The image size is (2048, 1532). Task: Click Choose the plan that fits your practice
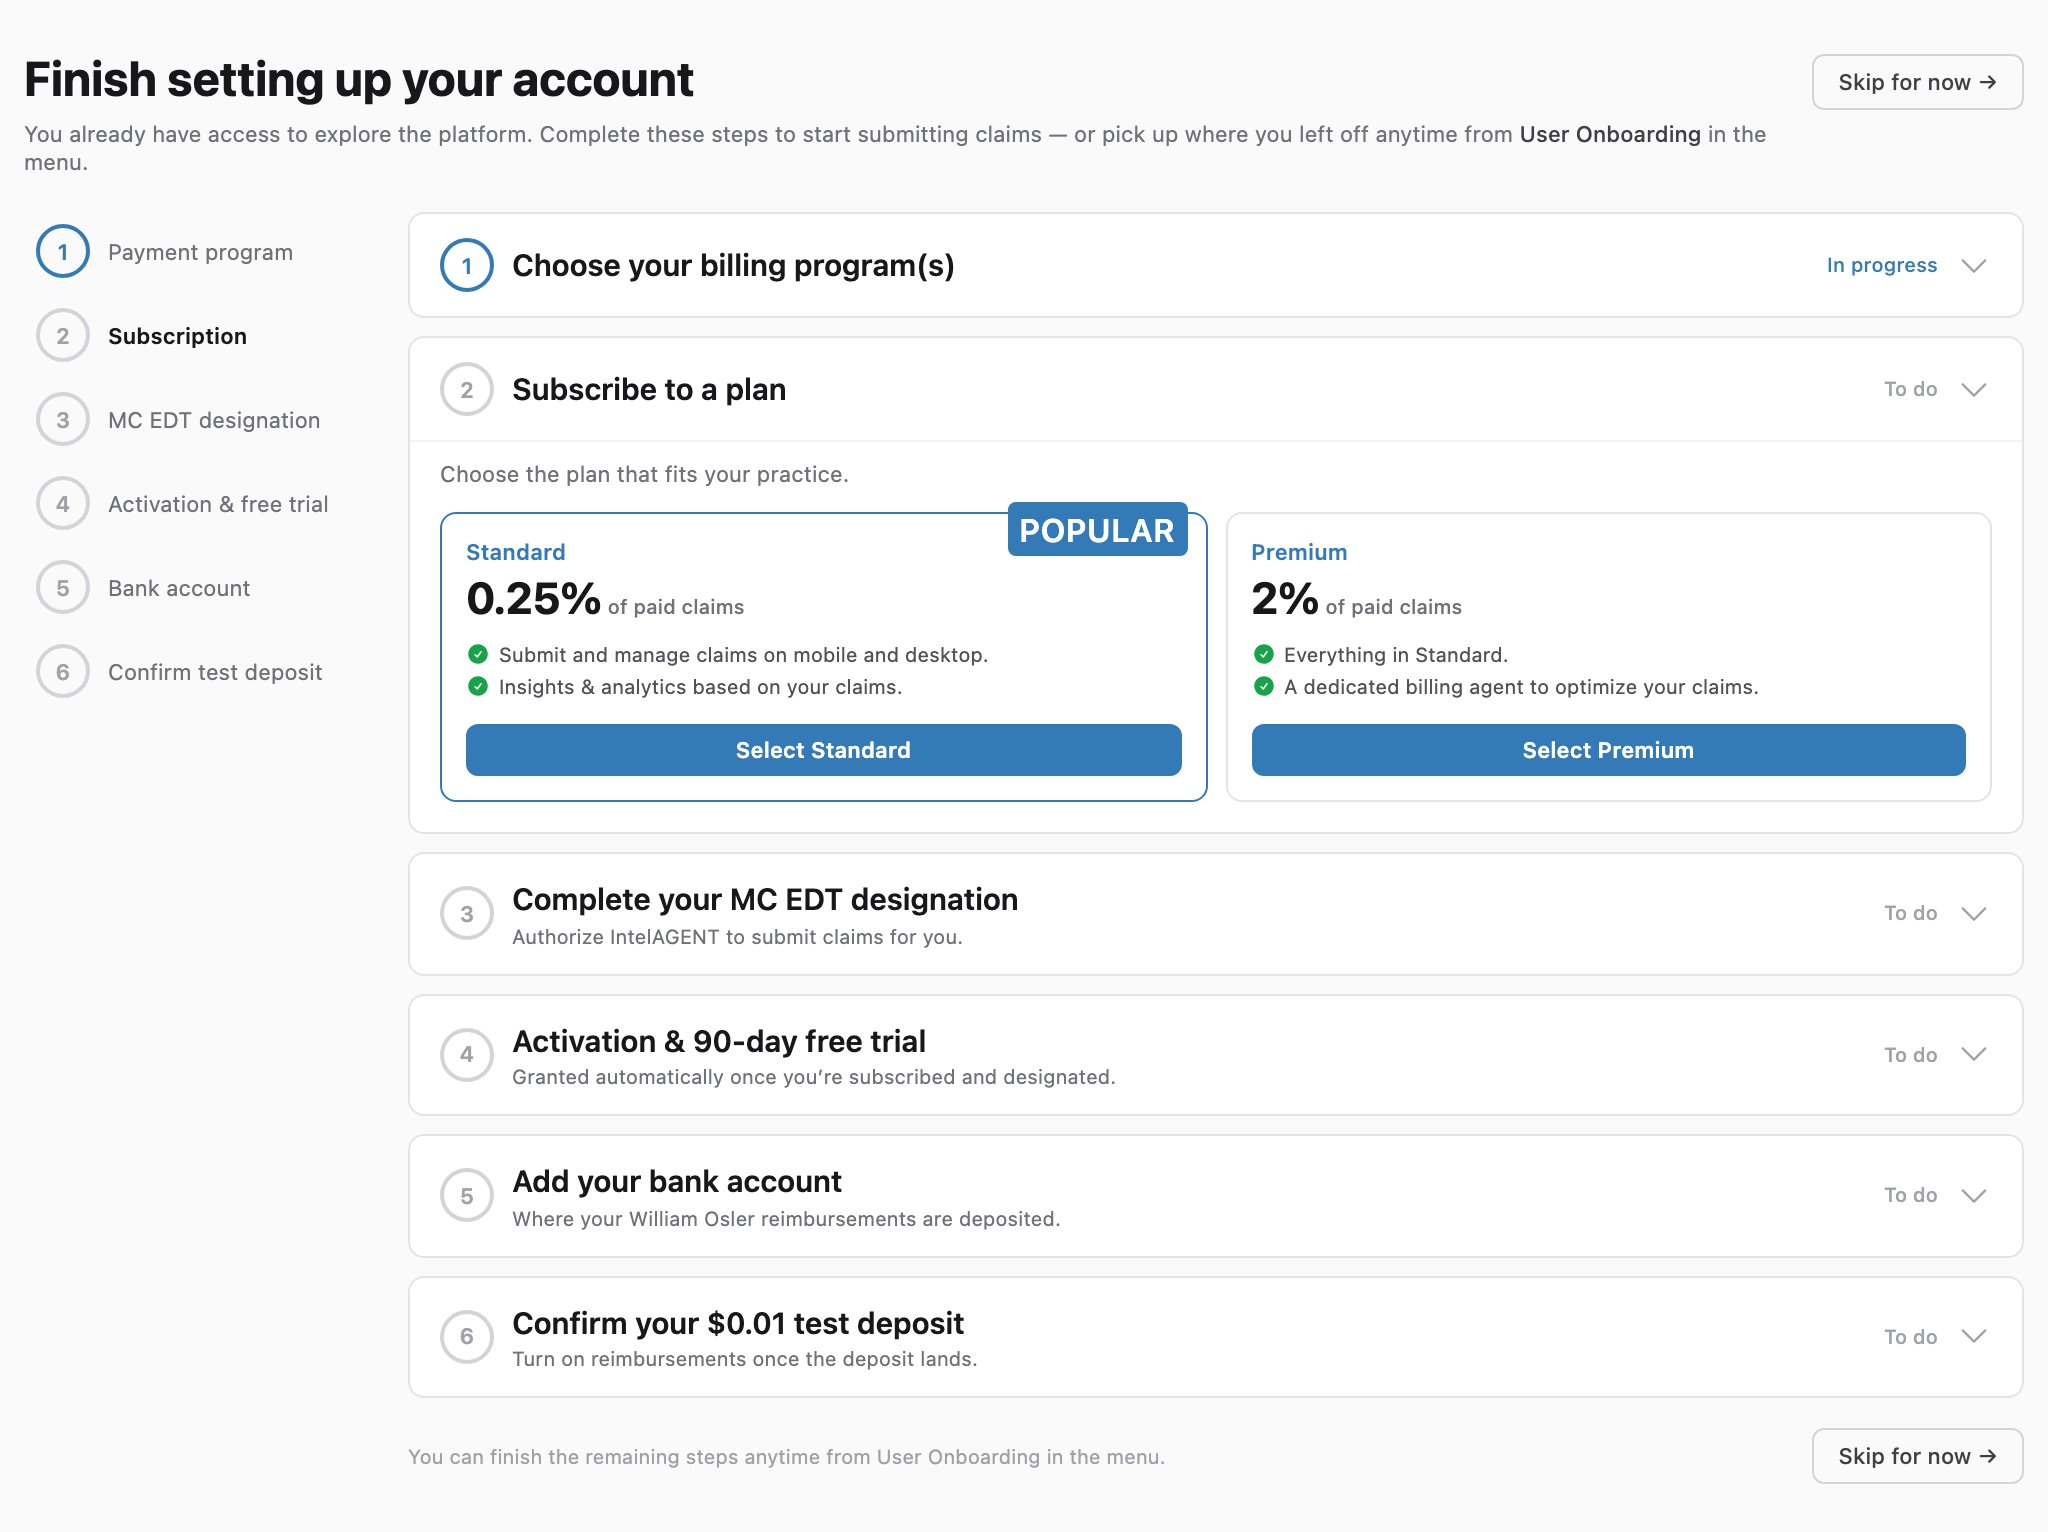pos(644,474)
